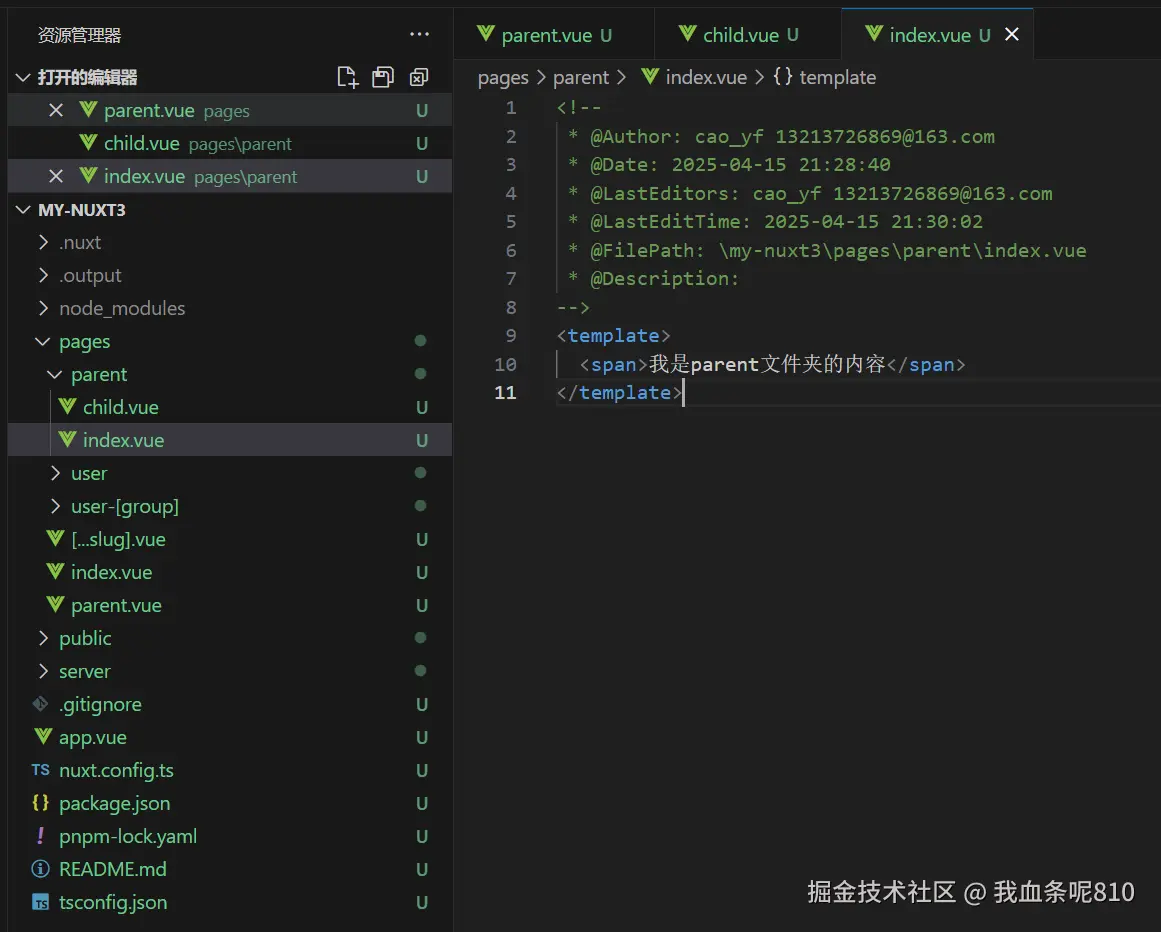Click Close All Editors icon
This screenshot has width=1161, height=932.
(419, 77)
